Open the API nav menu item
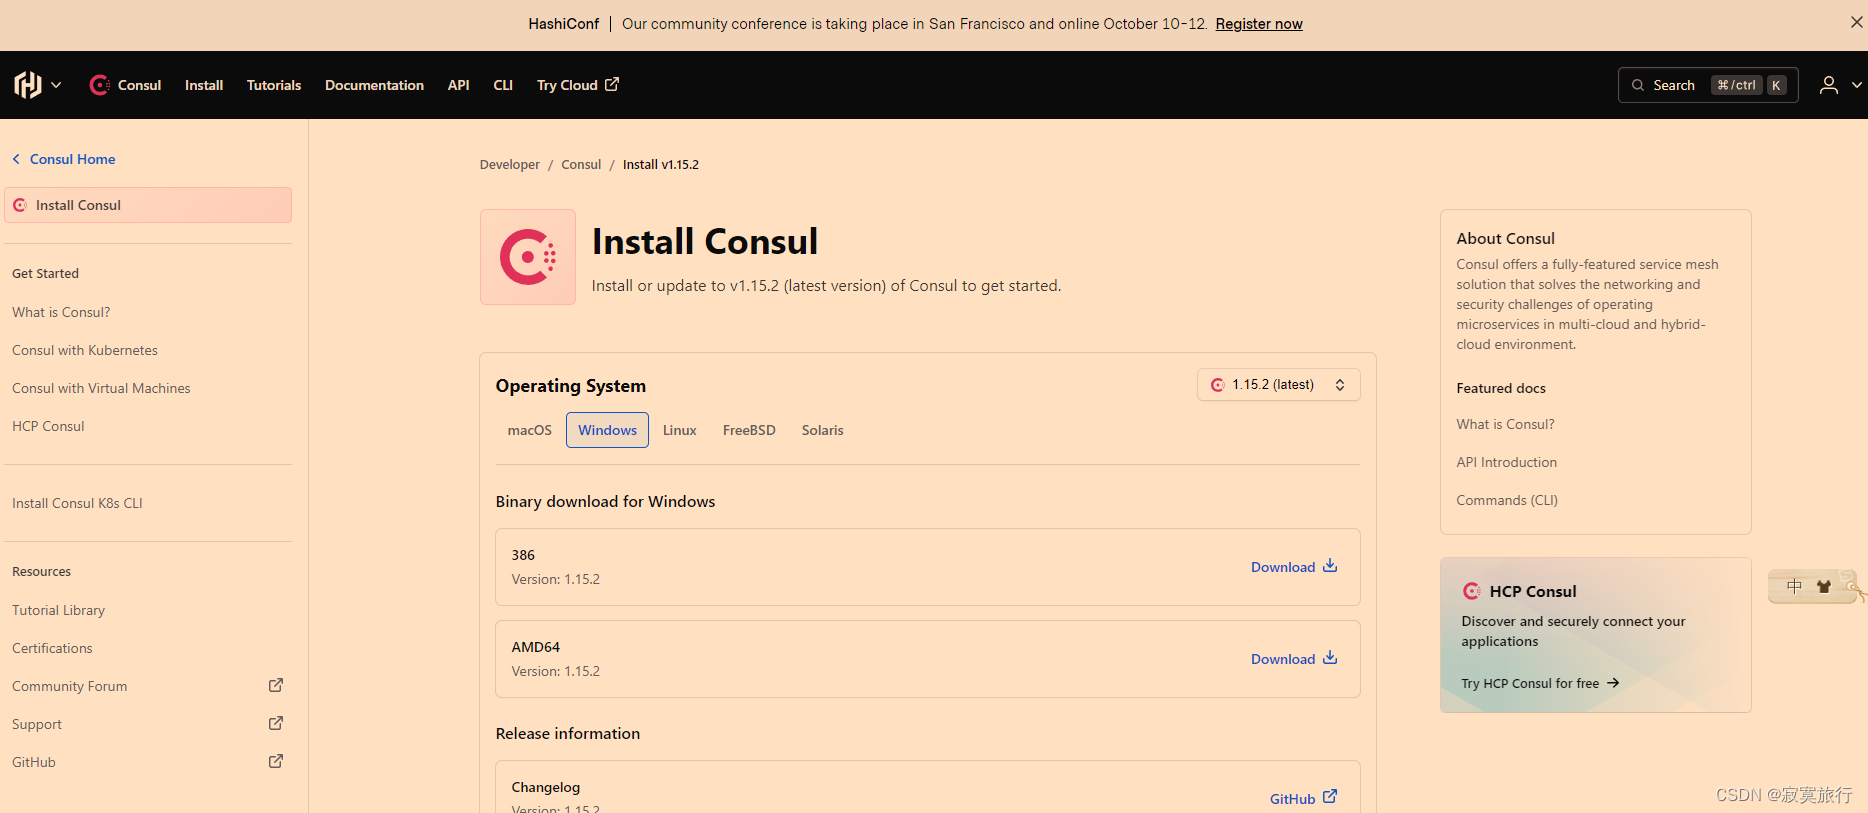Viewport: 1868px width, 813px height. 458,85
